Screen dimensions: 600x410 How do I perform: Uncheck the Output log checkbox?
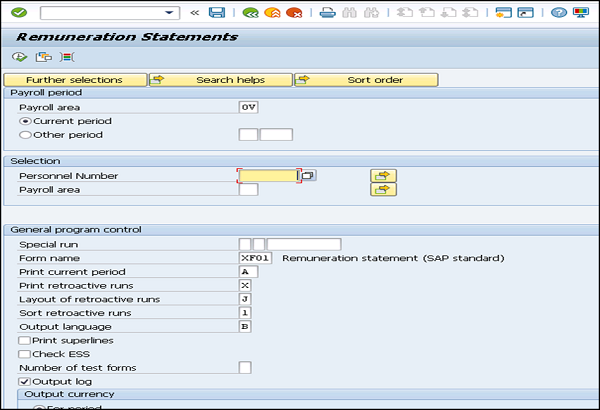point(24,381)
